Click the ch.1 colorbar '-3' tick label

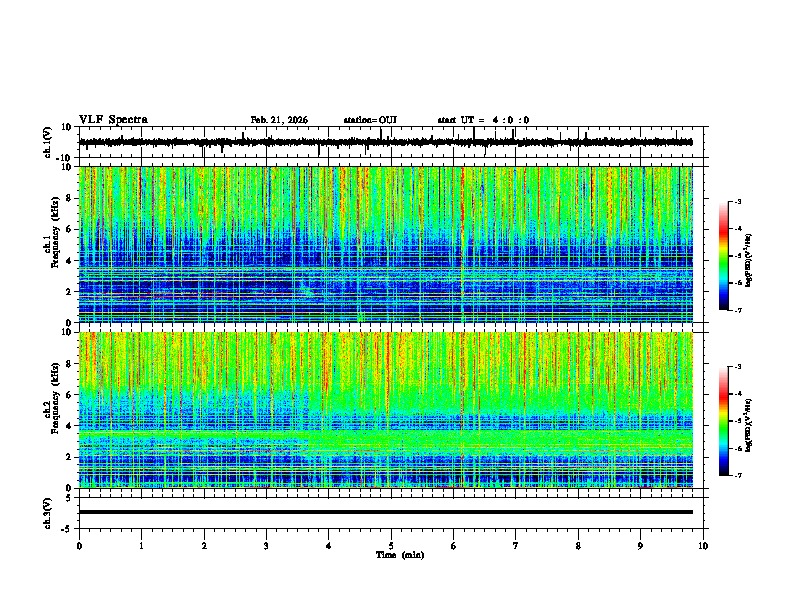click(x=737, y=202)
